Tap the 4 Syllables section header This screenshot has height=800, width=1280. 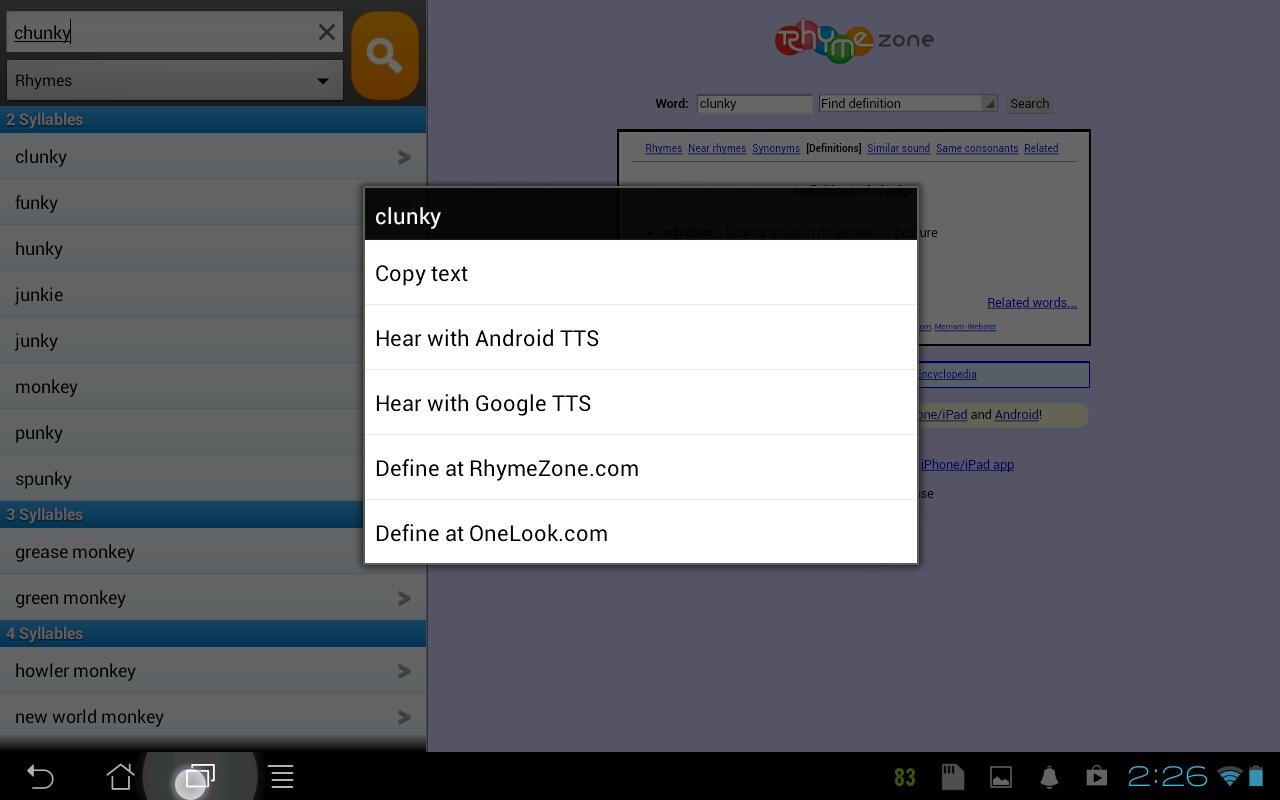point(213,634)
